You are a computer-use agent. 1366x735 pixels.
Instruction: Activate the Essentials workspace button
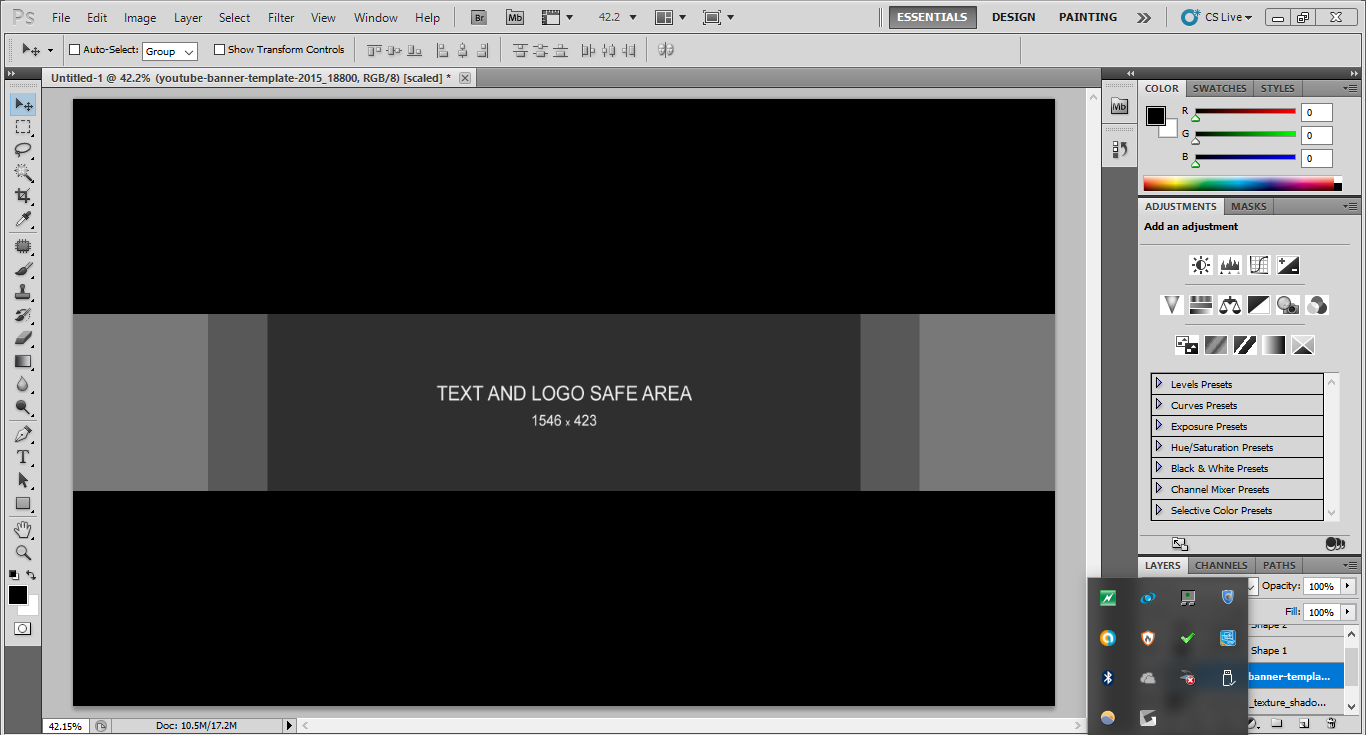(932, 17)
